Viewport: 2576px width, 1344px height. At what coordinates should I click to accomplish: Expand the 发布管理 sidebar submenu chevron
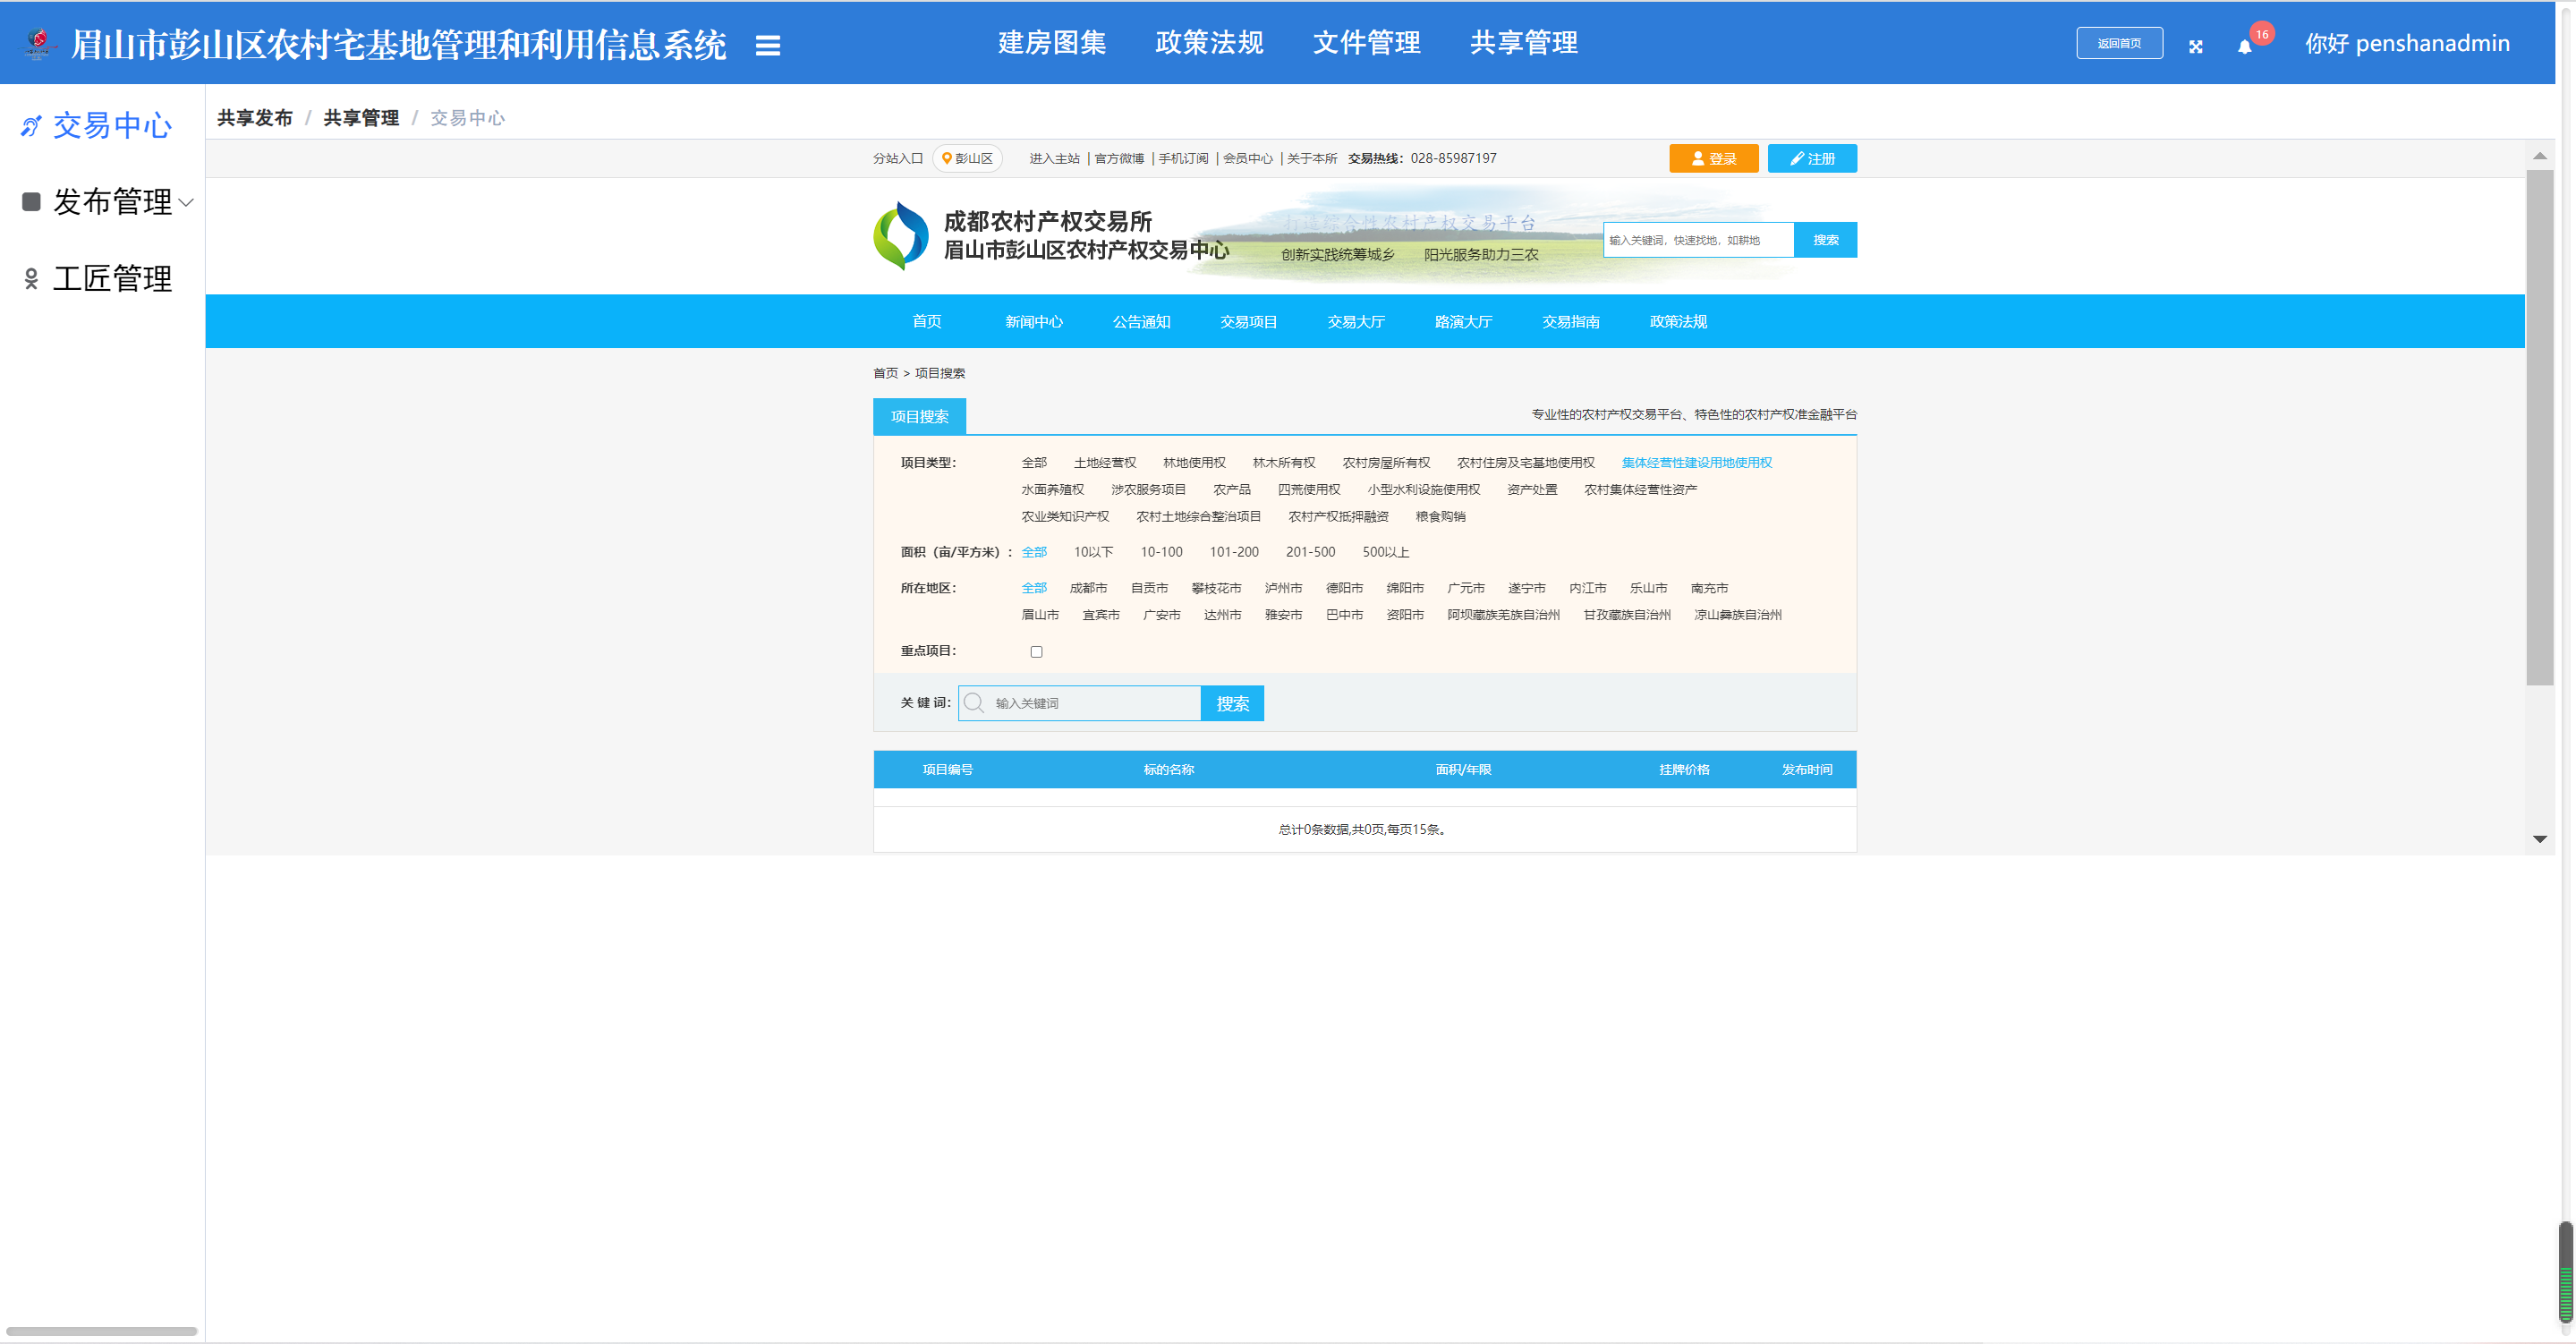[x=186, y=203]
